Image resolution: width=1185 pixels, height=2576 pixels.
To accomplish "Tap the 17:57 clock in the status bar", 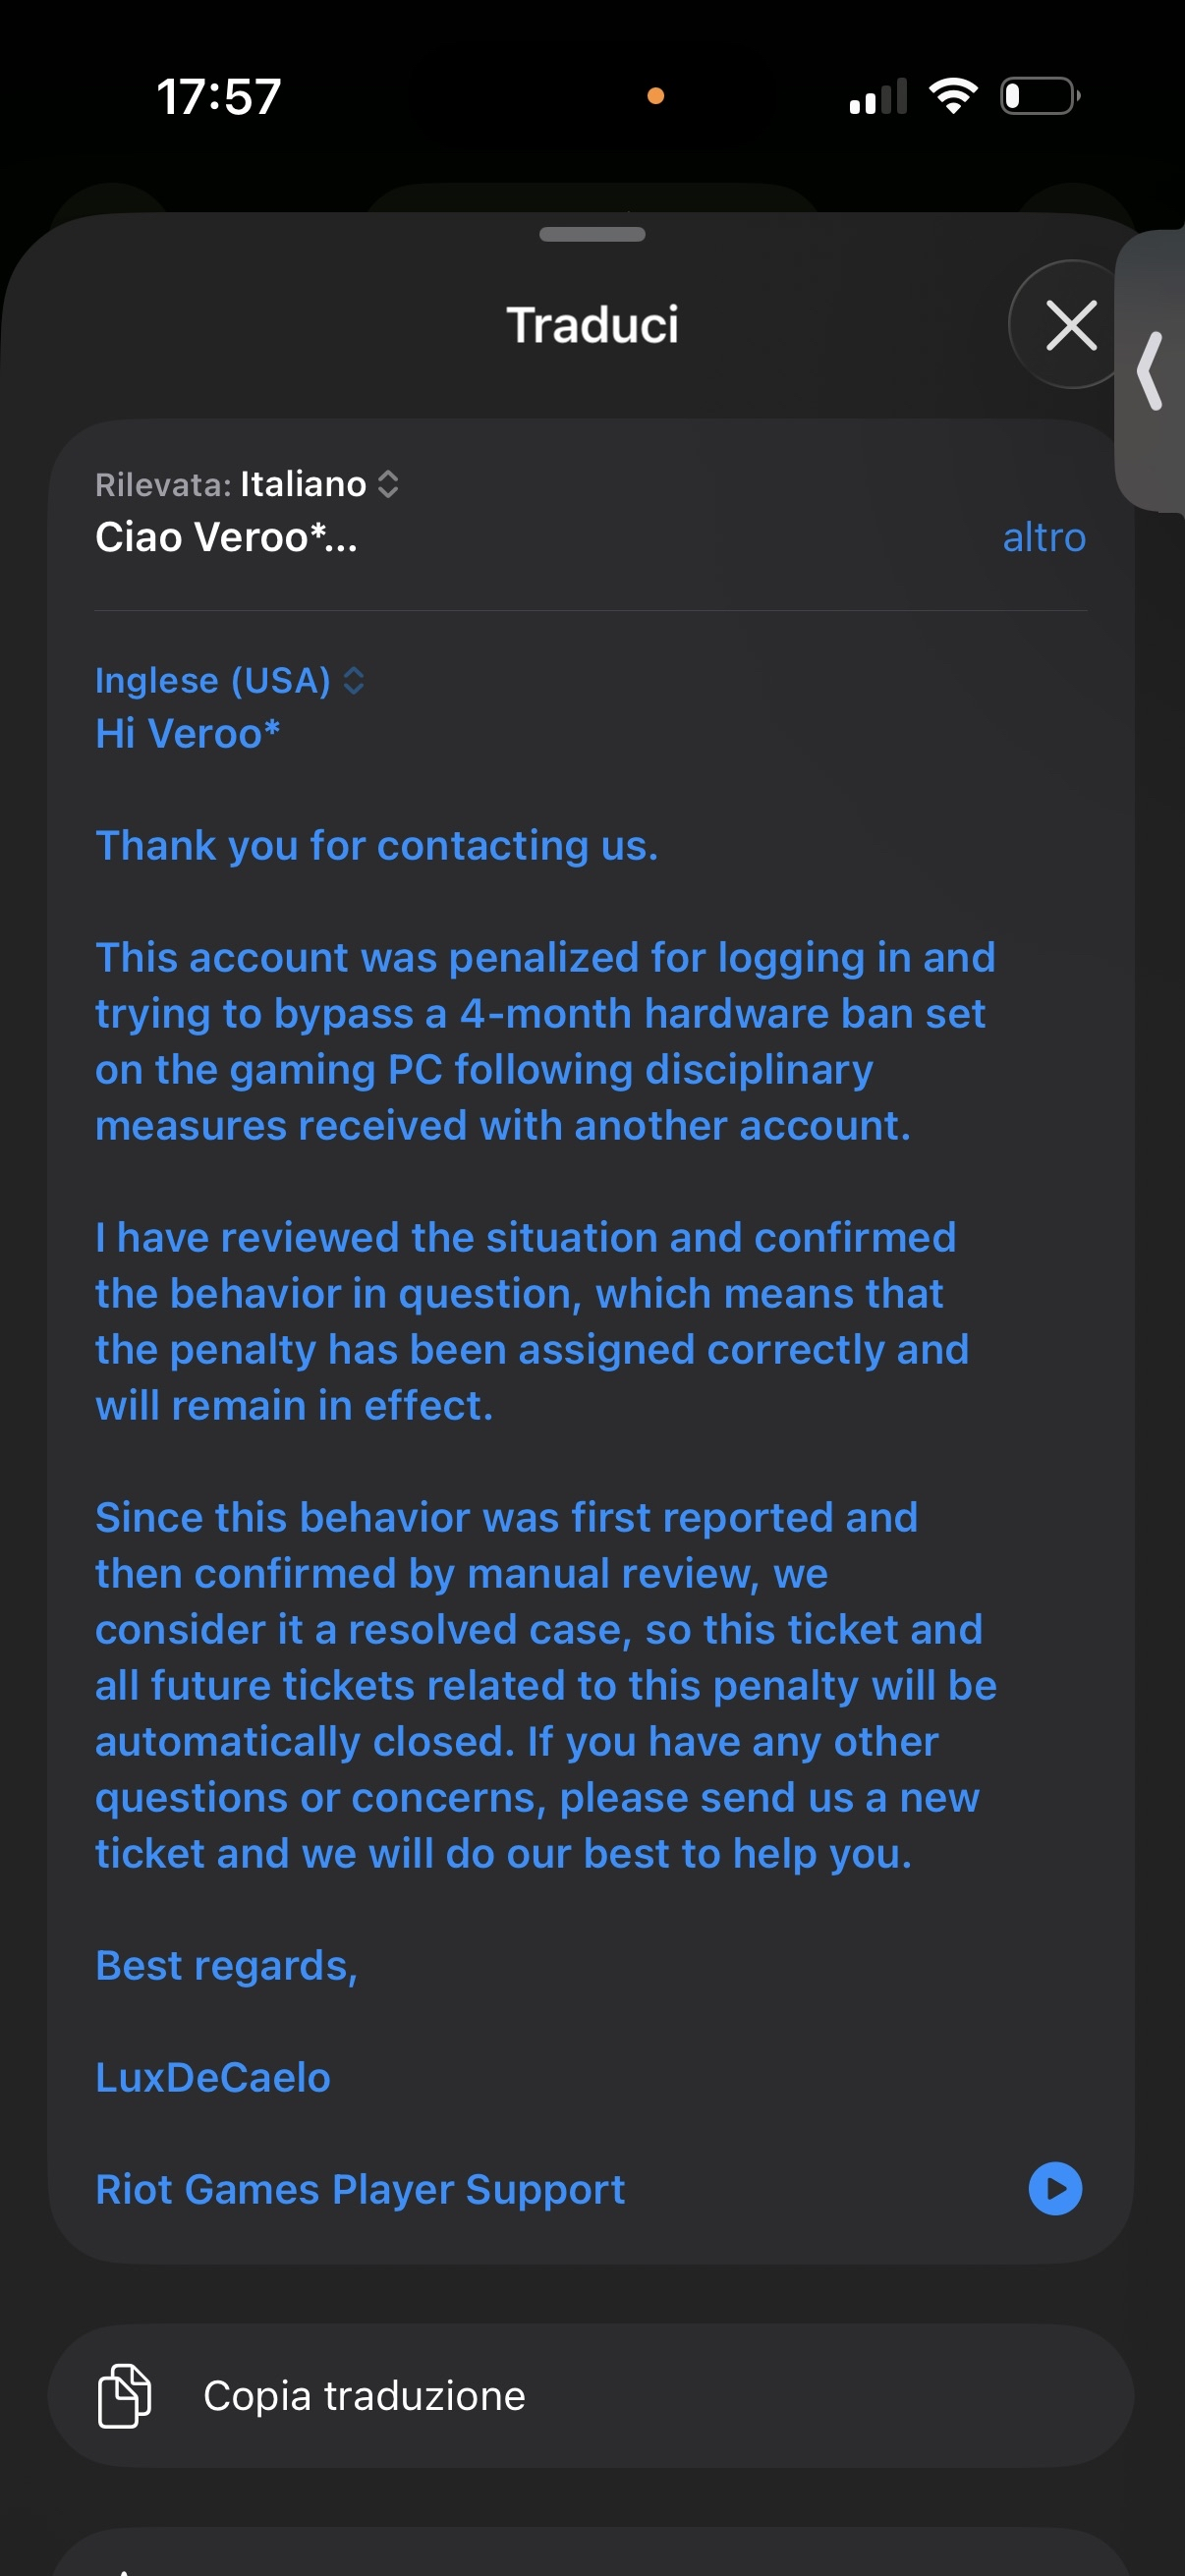I will [219, 97].
